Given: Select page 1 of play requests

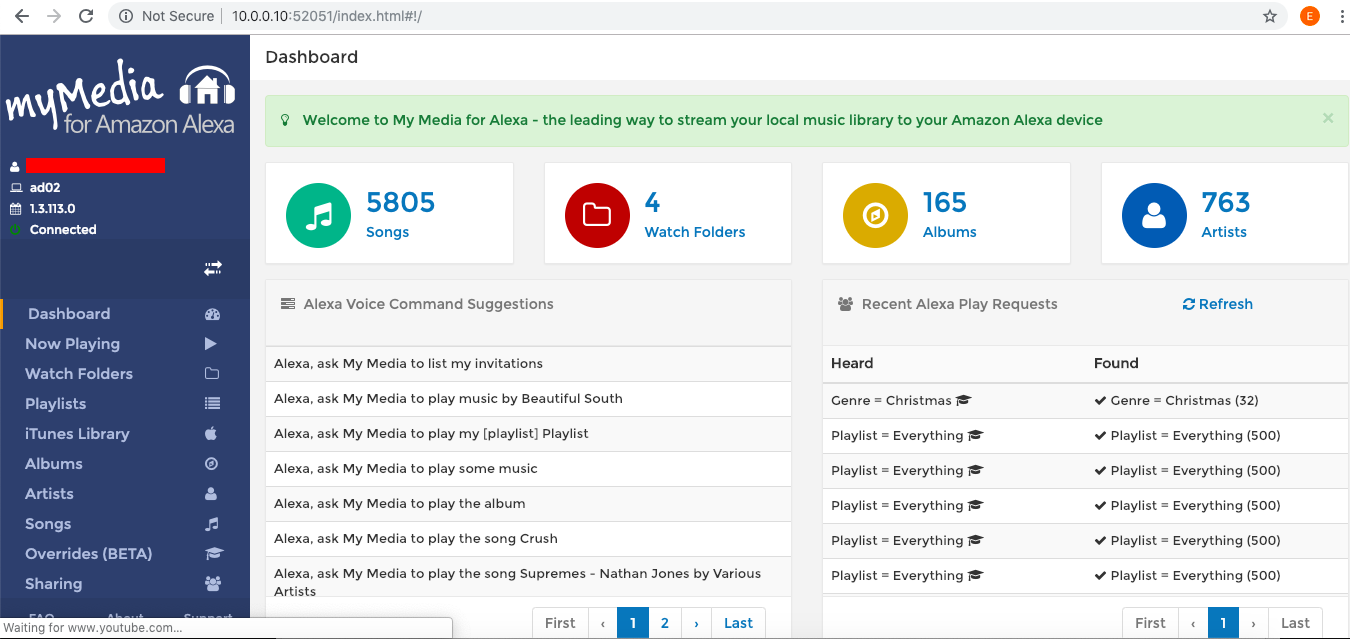Looking at the screenshot, I should [x=1223, y=623].
